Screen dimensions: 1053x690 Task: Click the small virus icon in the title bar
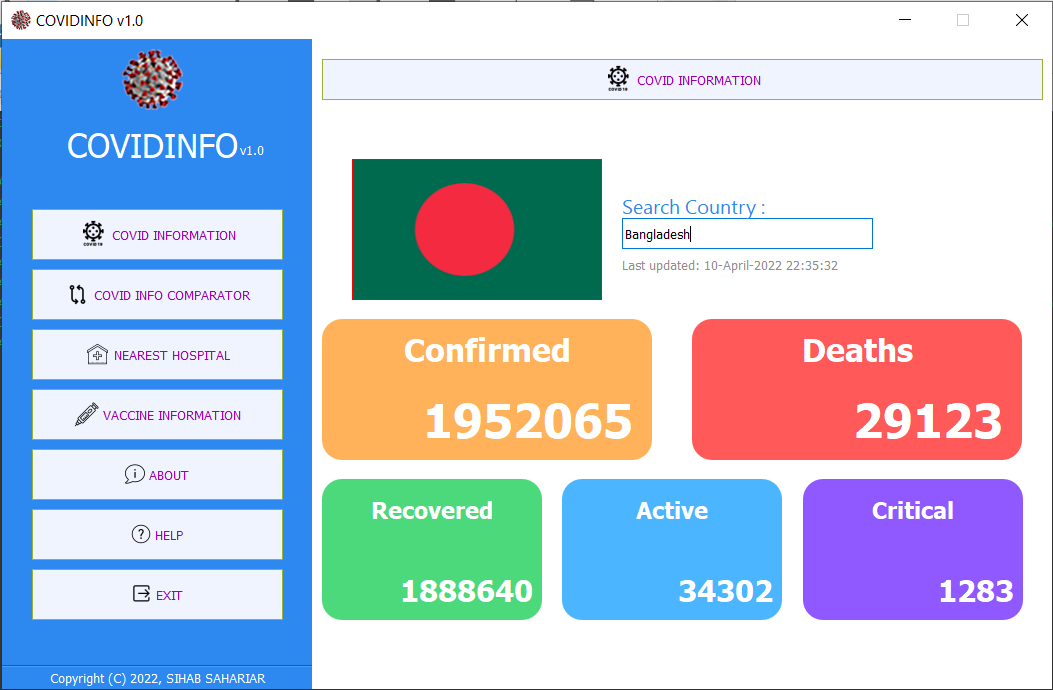pyautogui.click(x=21, y=20)
